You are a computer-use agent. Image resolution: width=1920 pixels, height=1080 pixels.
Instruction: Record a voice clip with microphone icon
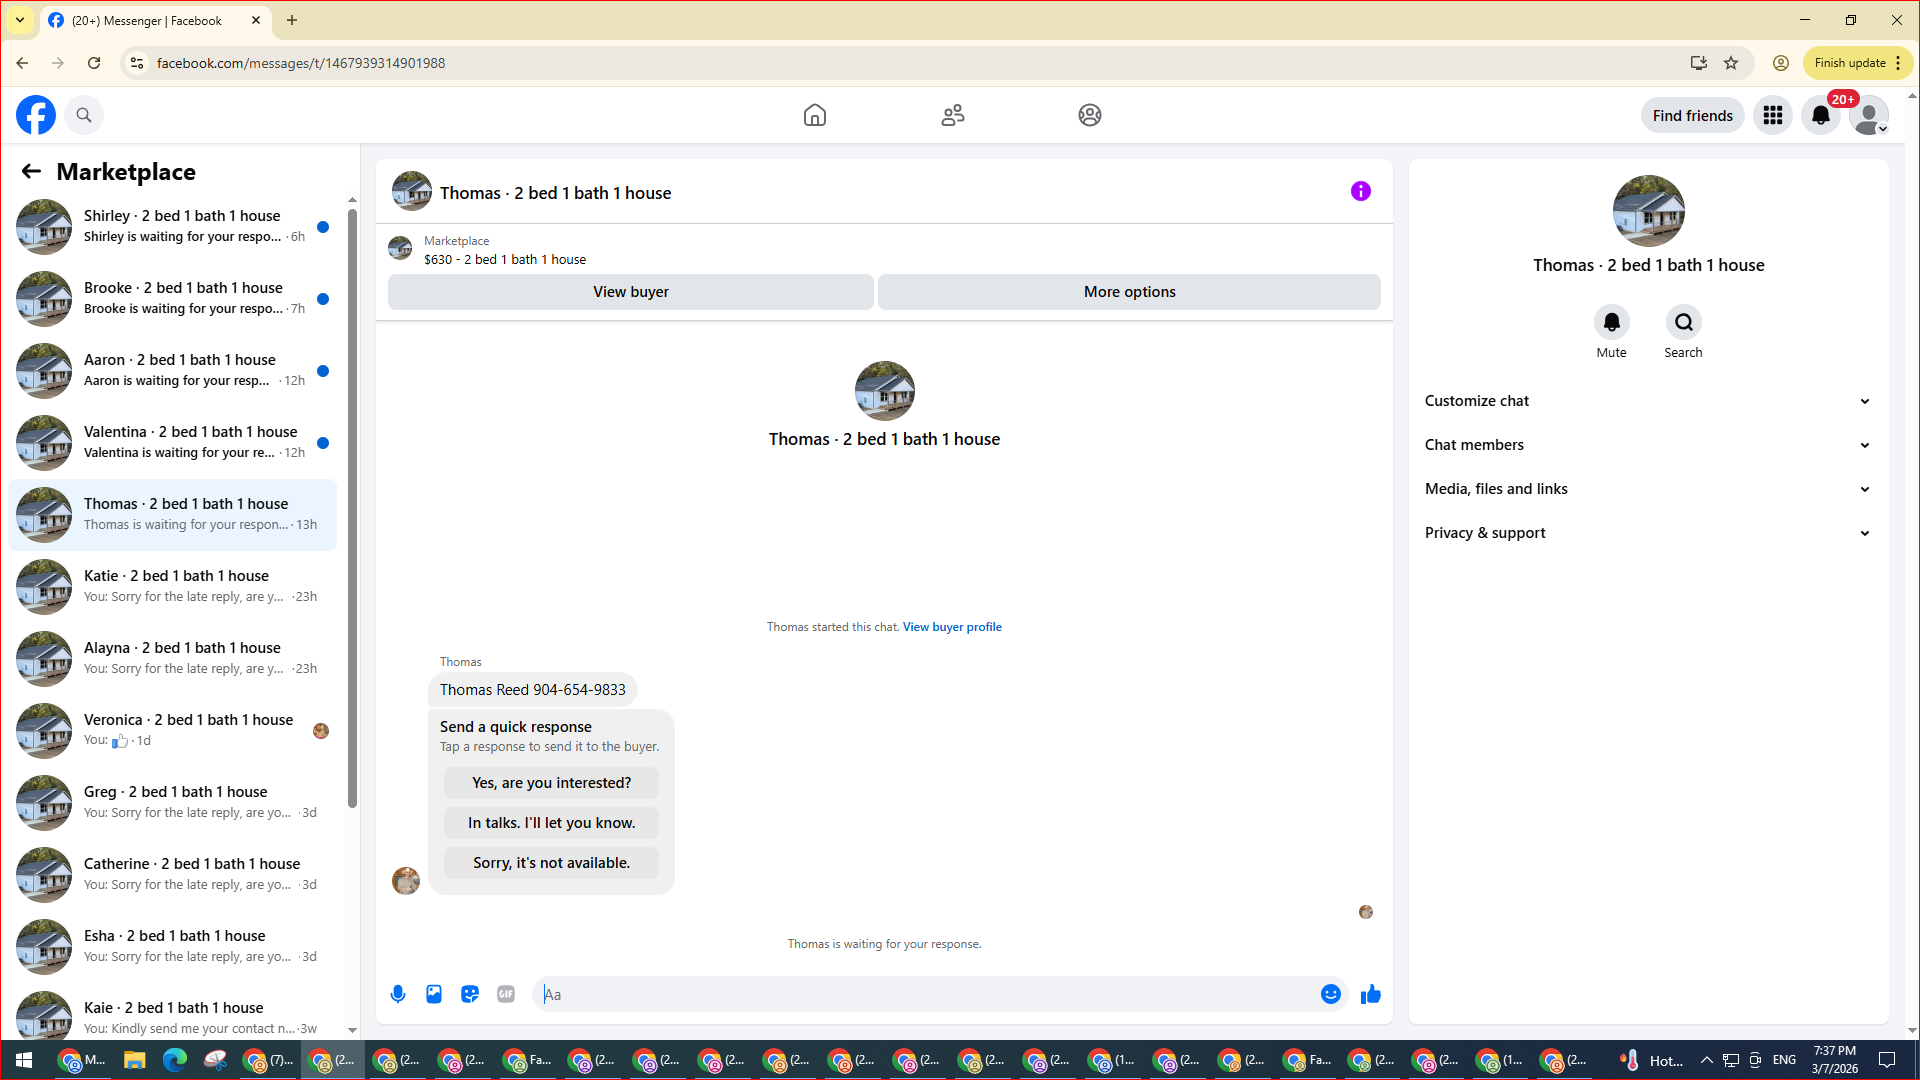click(x=398, y=994)
